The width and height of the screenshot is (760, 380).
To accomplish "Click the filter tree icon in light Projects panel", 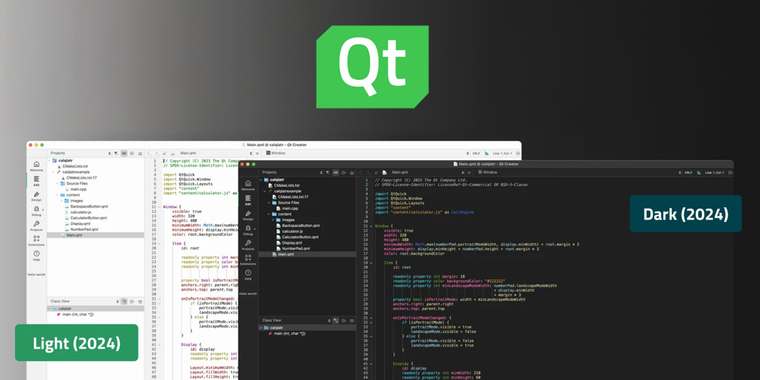I will click(116, 153).
